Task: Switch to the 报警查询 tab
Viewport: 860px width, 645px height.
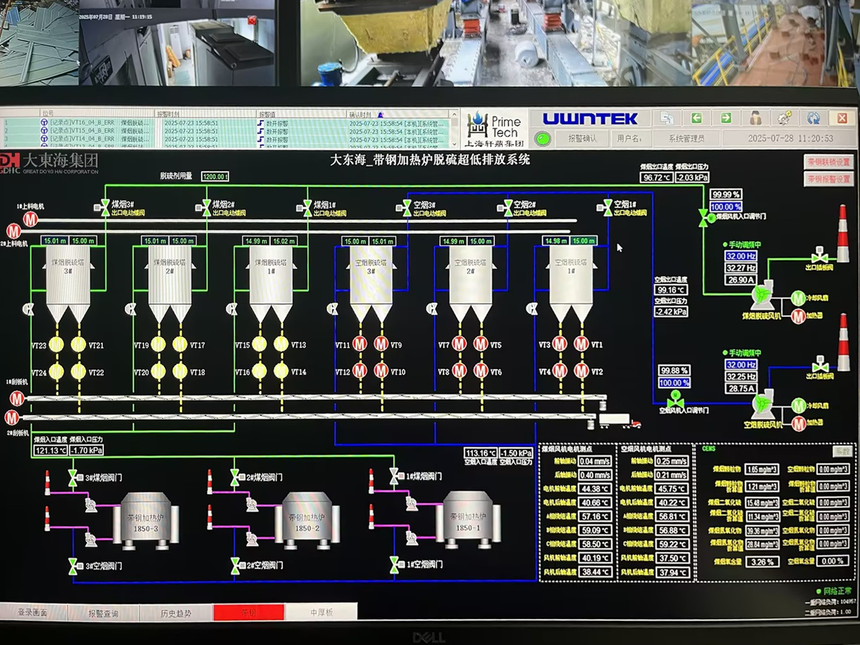Action: pyautogui.click(x=103, y=613)
